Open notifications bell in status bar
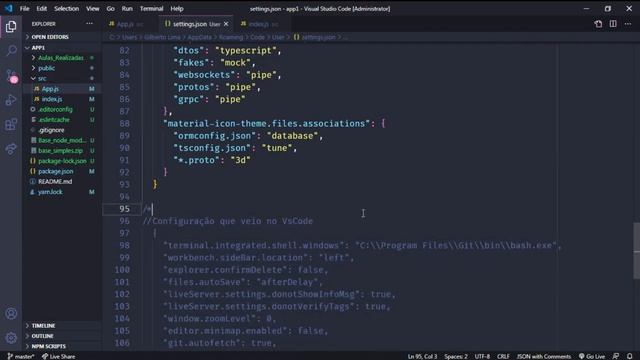 coord(630,356)
